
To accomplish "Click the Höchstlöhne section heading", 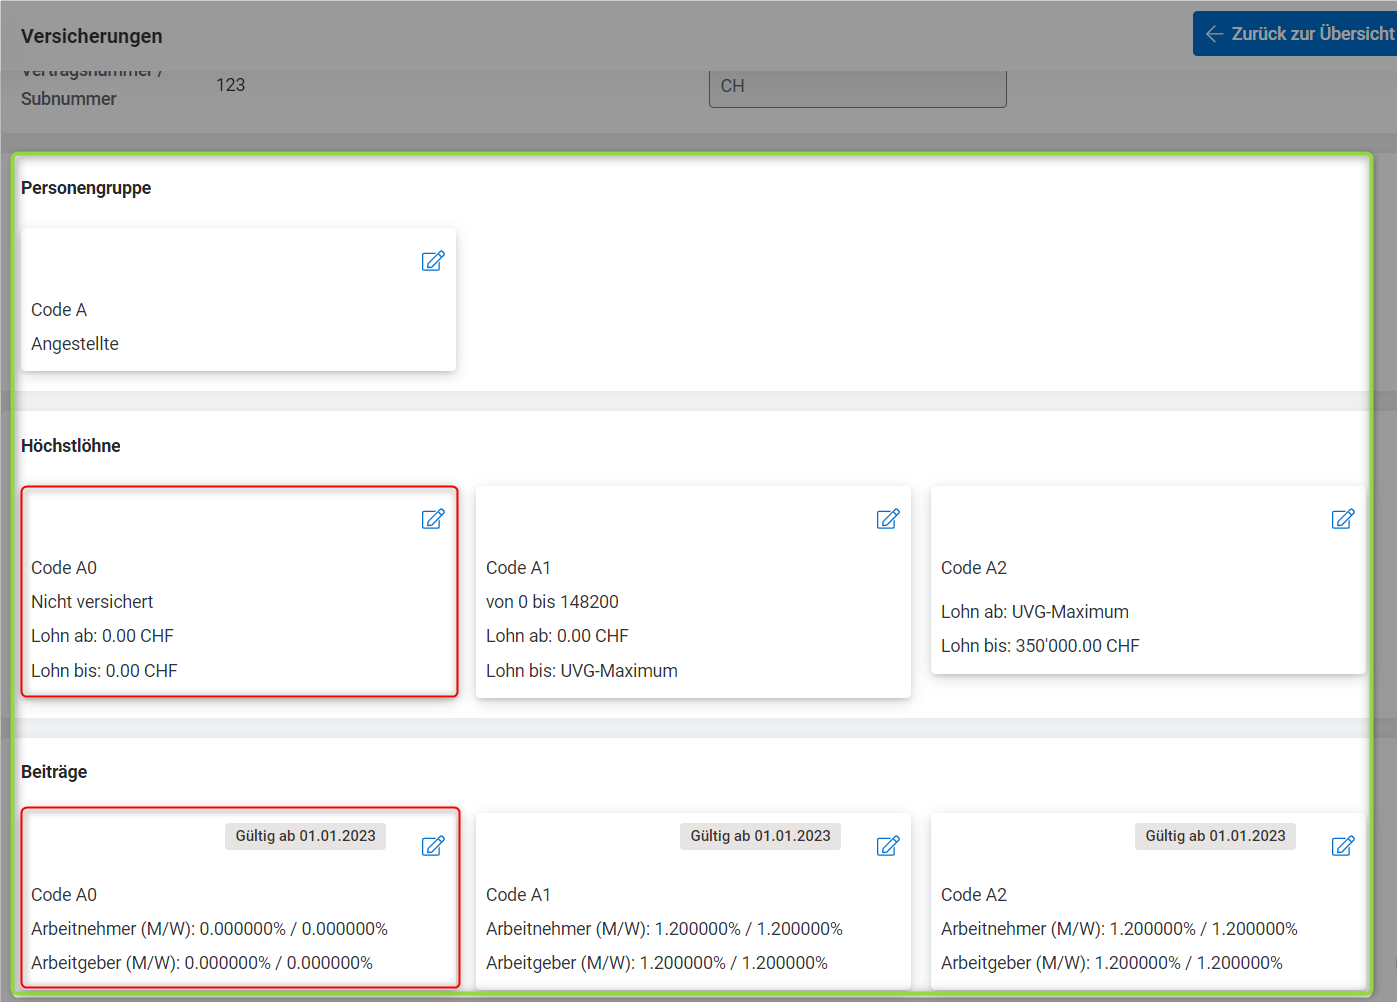I will click(x=71, y=446).
